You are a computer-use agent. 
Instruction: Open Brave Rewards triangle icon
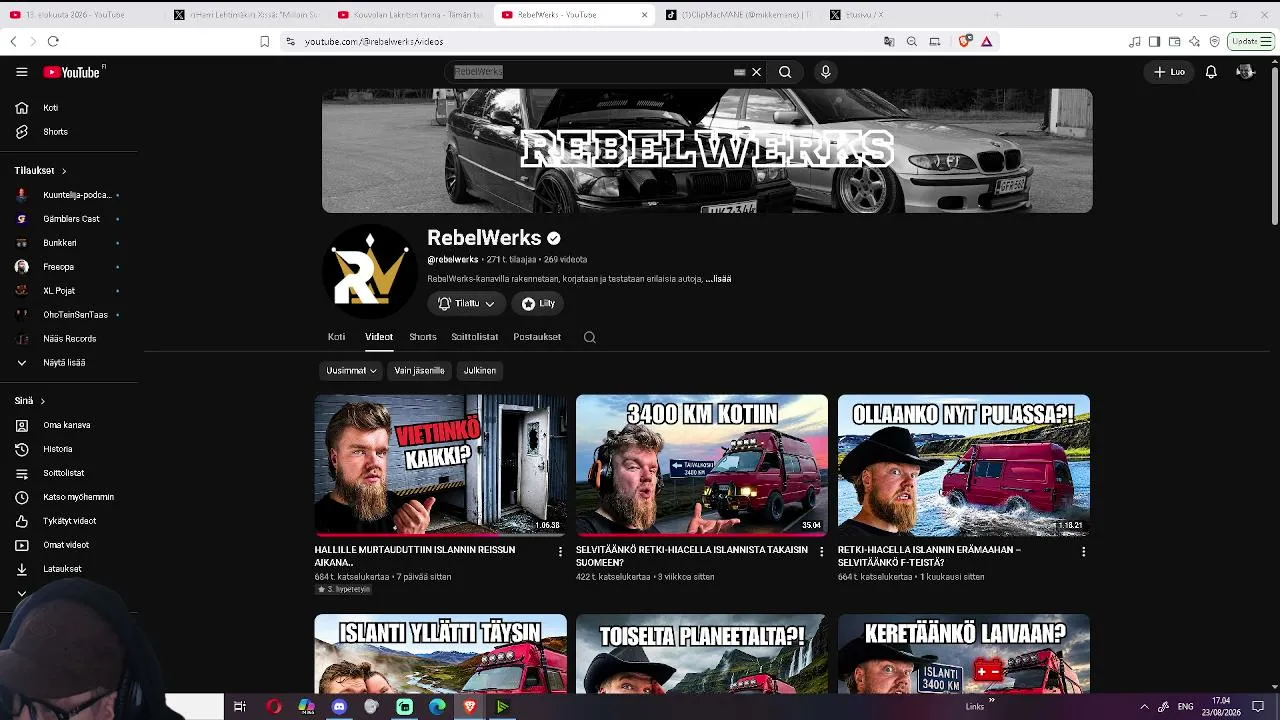tap(986, 41)
